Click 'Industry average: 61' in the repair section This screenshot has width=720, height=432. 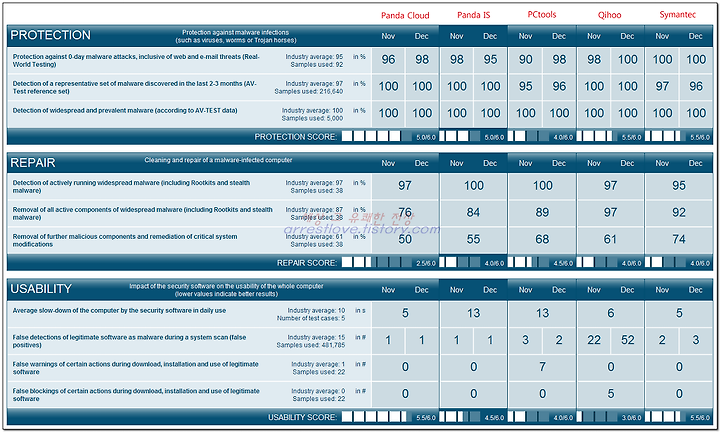[x=313, y=236]
